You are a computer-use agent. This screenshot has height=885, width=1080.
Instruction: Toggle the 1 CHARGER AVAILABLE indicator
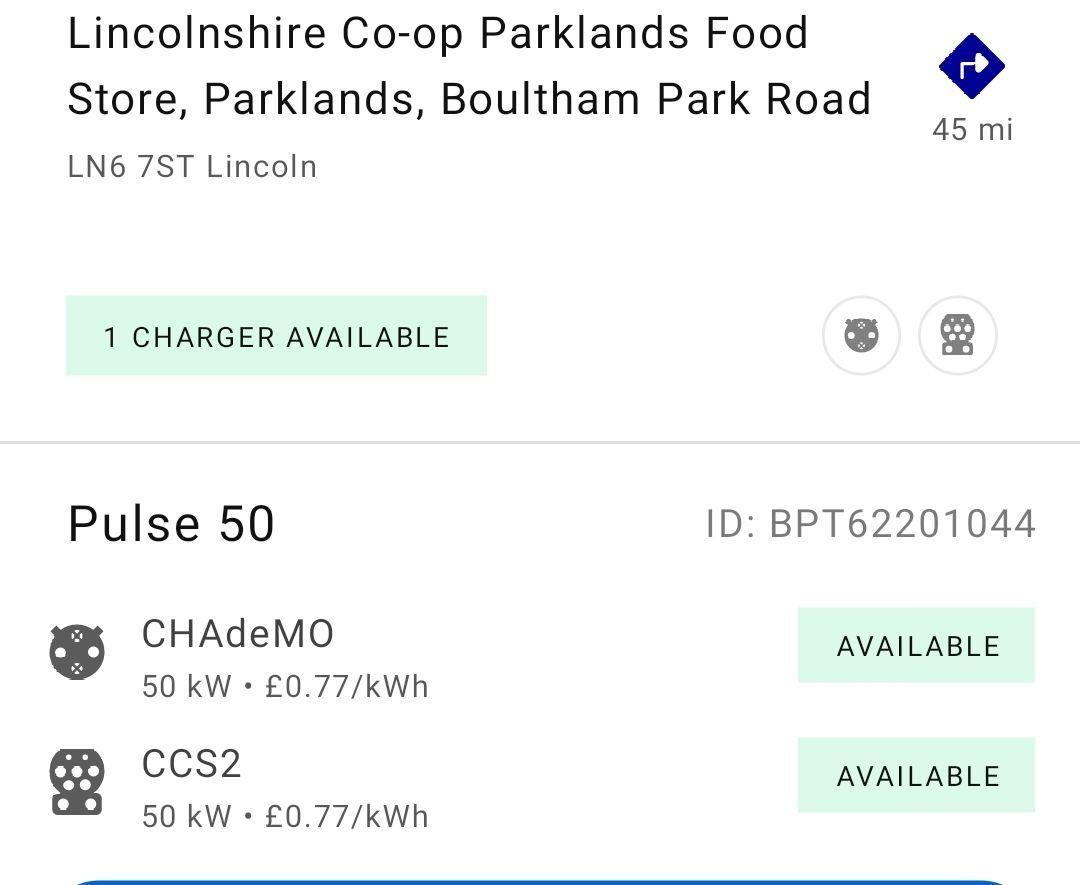coord(276,337)
